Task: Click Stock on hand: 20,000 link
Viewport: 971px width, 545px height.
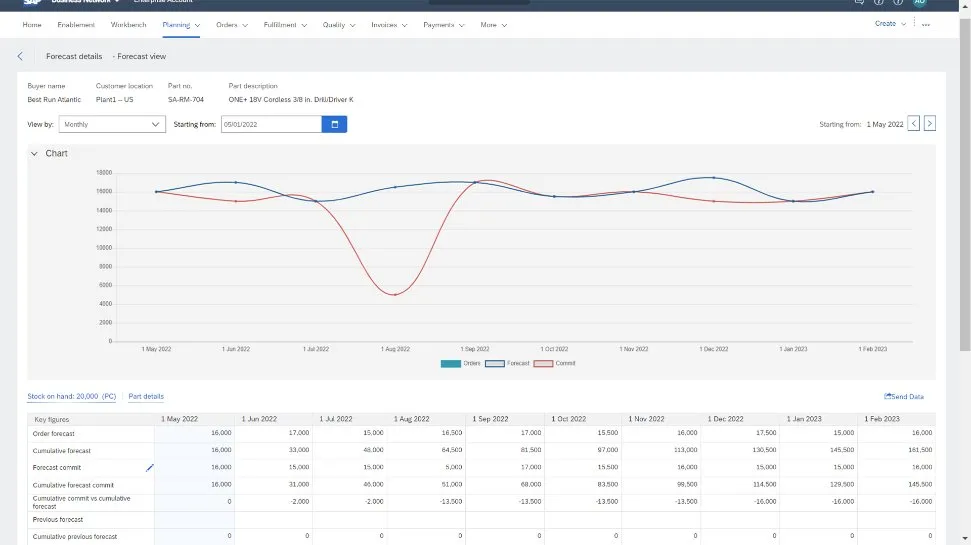Action: (x=72, y=397)
